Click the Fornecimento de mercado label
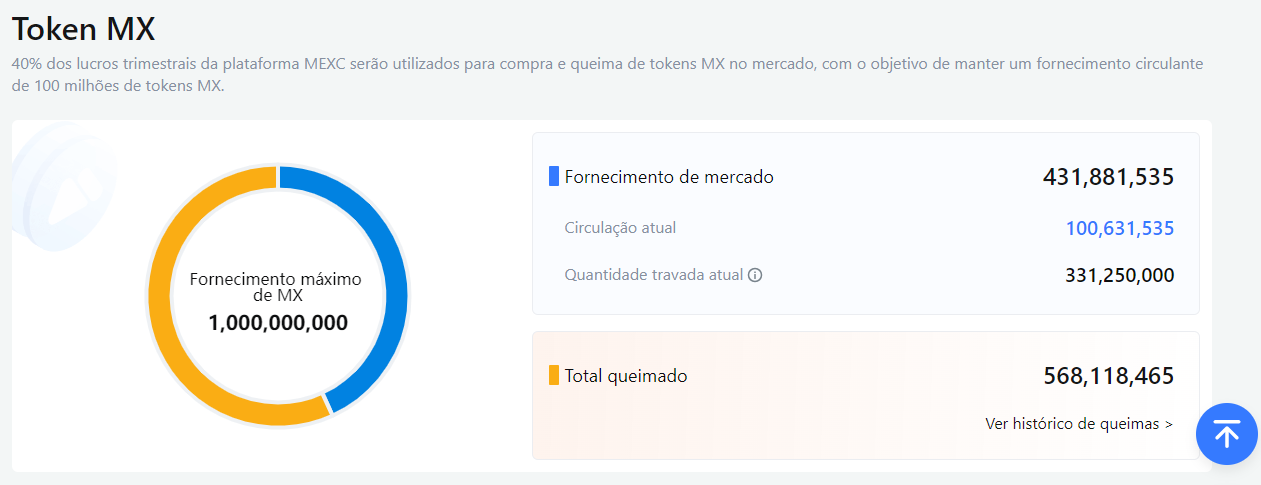 click(x=669, y=177)
